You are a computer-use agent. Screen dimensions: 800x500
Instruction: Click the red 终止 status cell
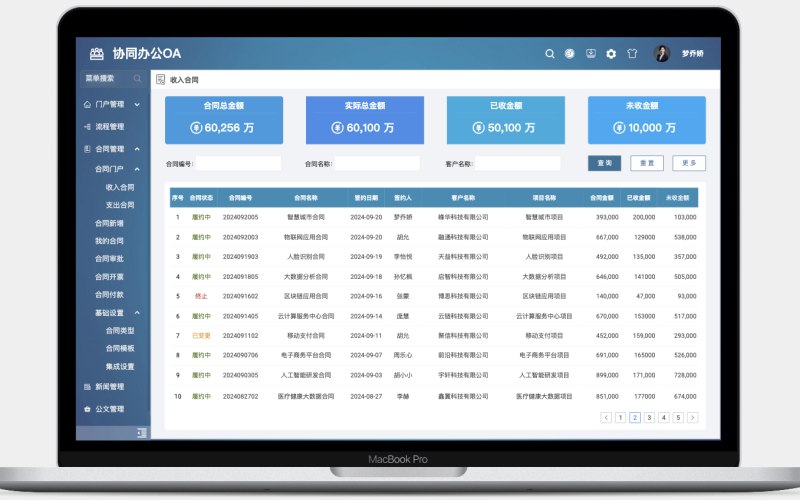tap(201, 296)
